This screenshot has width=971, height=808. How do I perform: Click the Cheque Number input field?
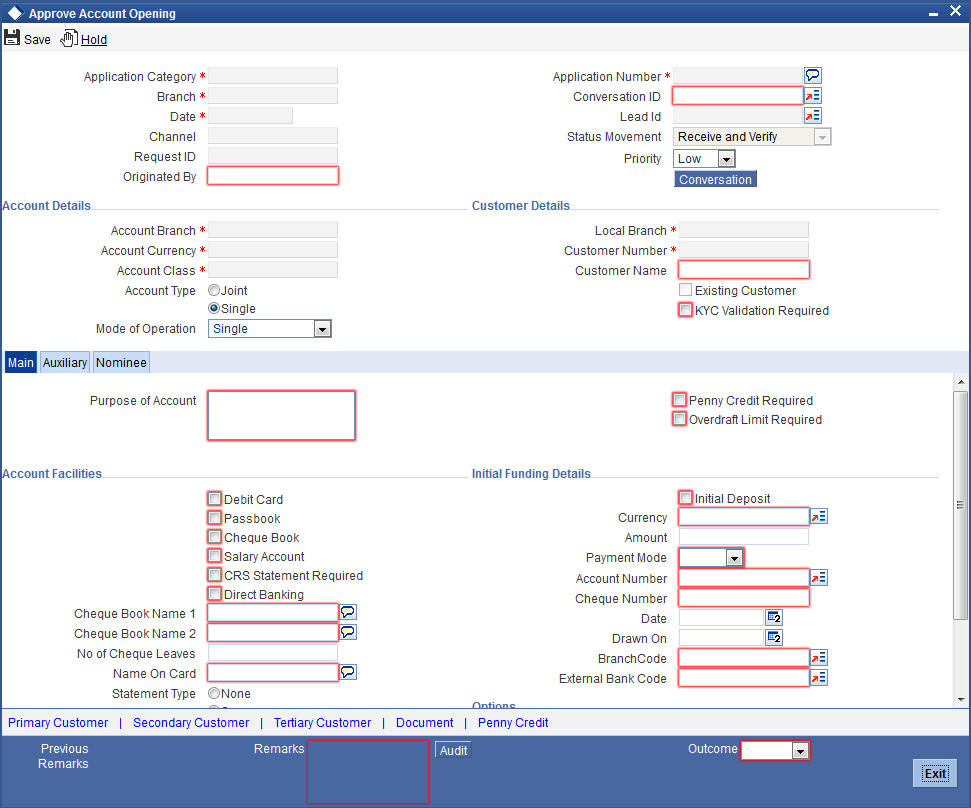744,598
